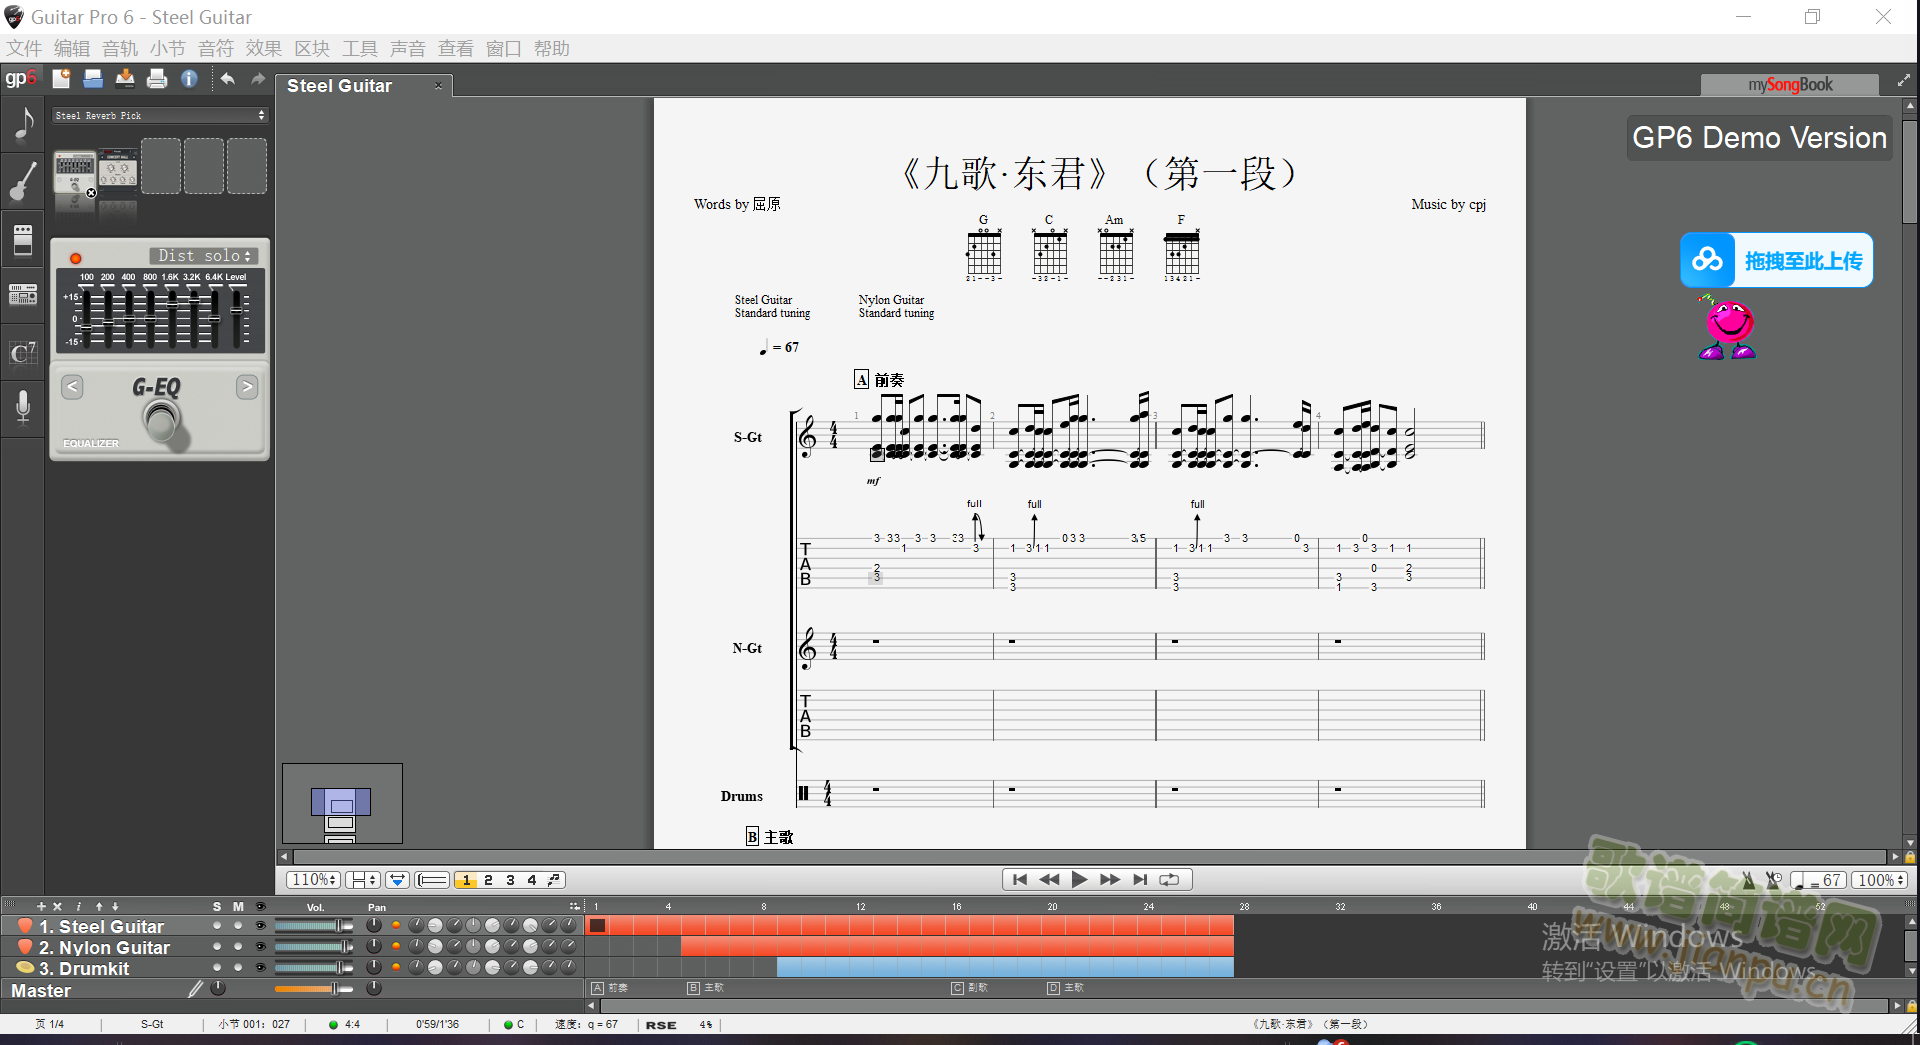Click the first empty effect slot
This screenshot has width=1920, height=1045.
(x=160, y=166)
